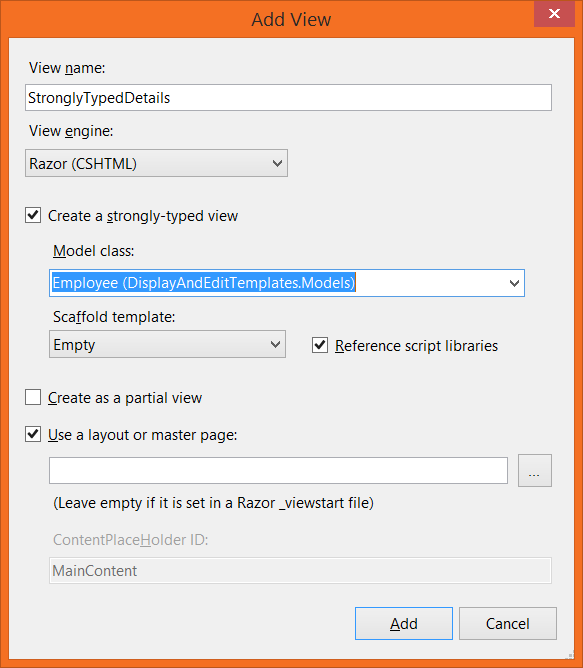Click the layout page path input
Image resolution: width=583 pixels, height=668 pixels.
(x=278, y=470)
